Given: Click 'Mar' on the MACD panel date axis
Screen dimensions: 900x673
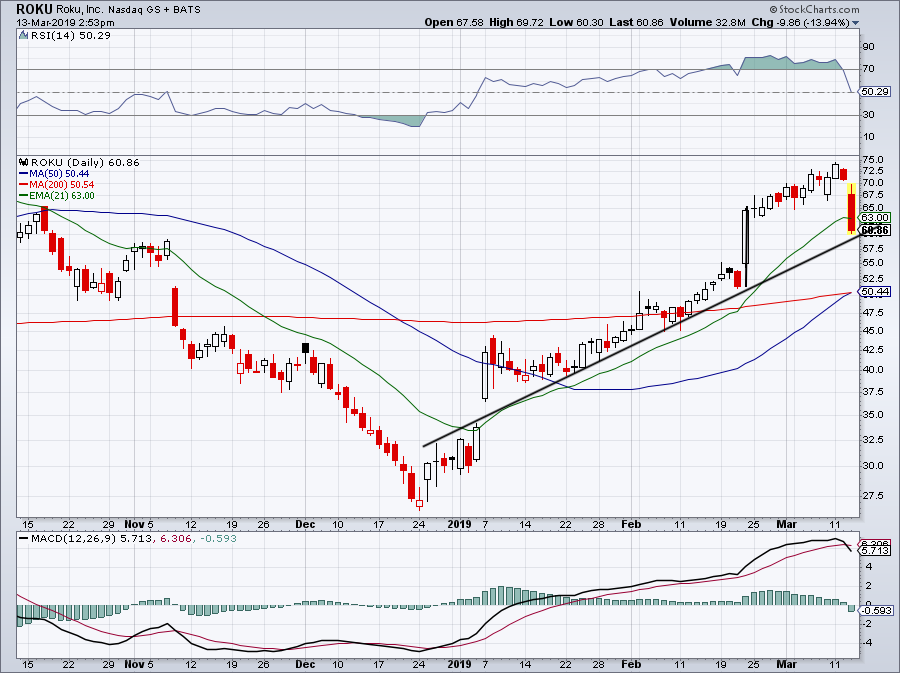Looking at the screenshot, I should (786, 664).
